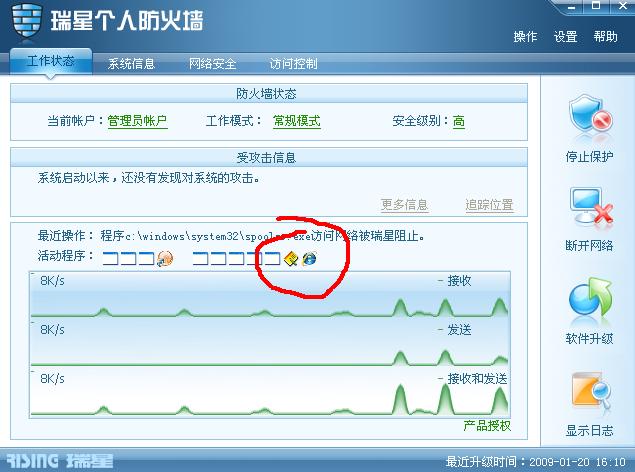Click the 软件升级 globe arrow icon
Screen dimensions: 635x472
590,298
